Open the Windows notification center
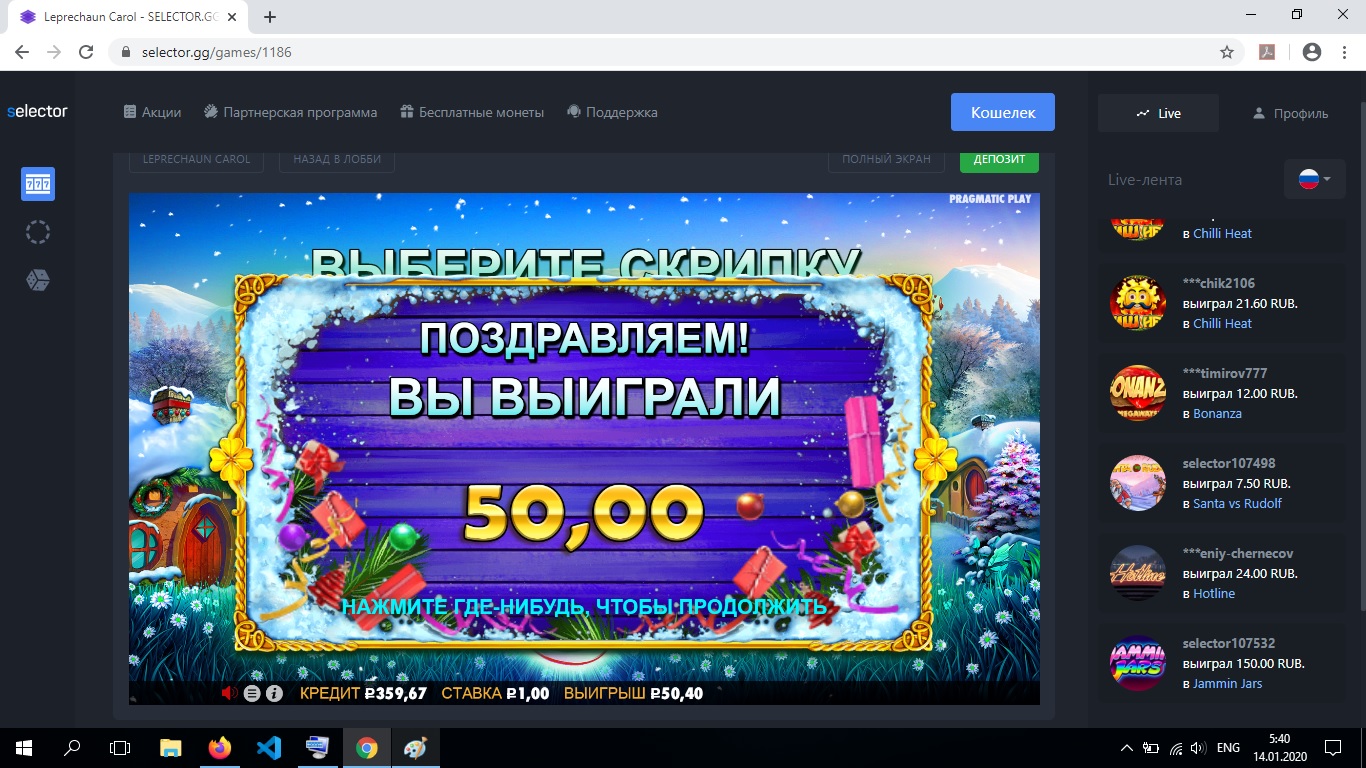Image resolution: width=1366 pixels, height=768 pixels. [1333, 748]
